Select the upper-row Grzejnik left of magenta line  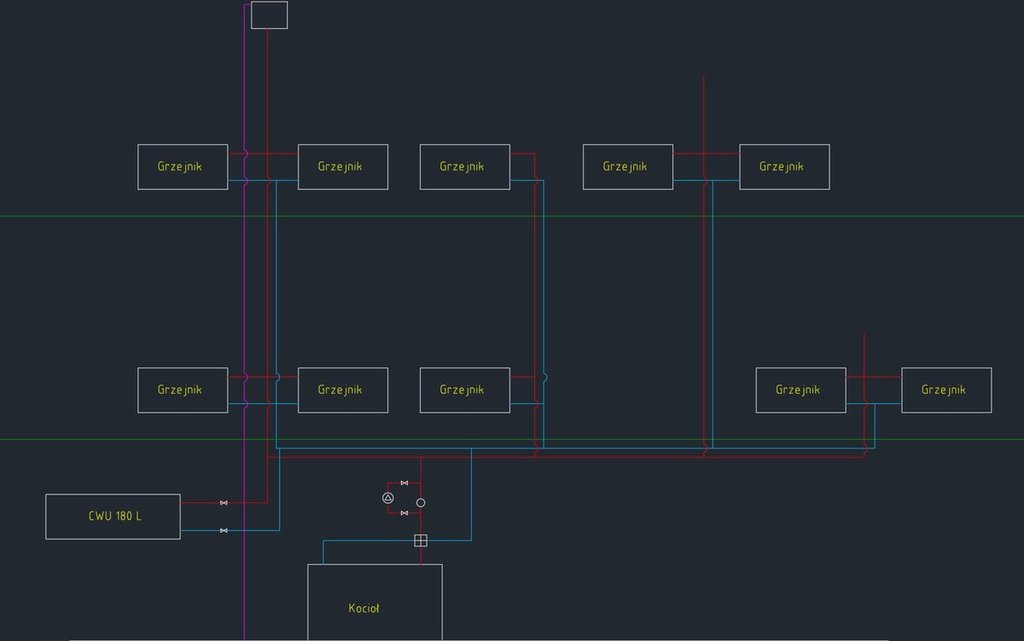182,167
